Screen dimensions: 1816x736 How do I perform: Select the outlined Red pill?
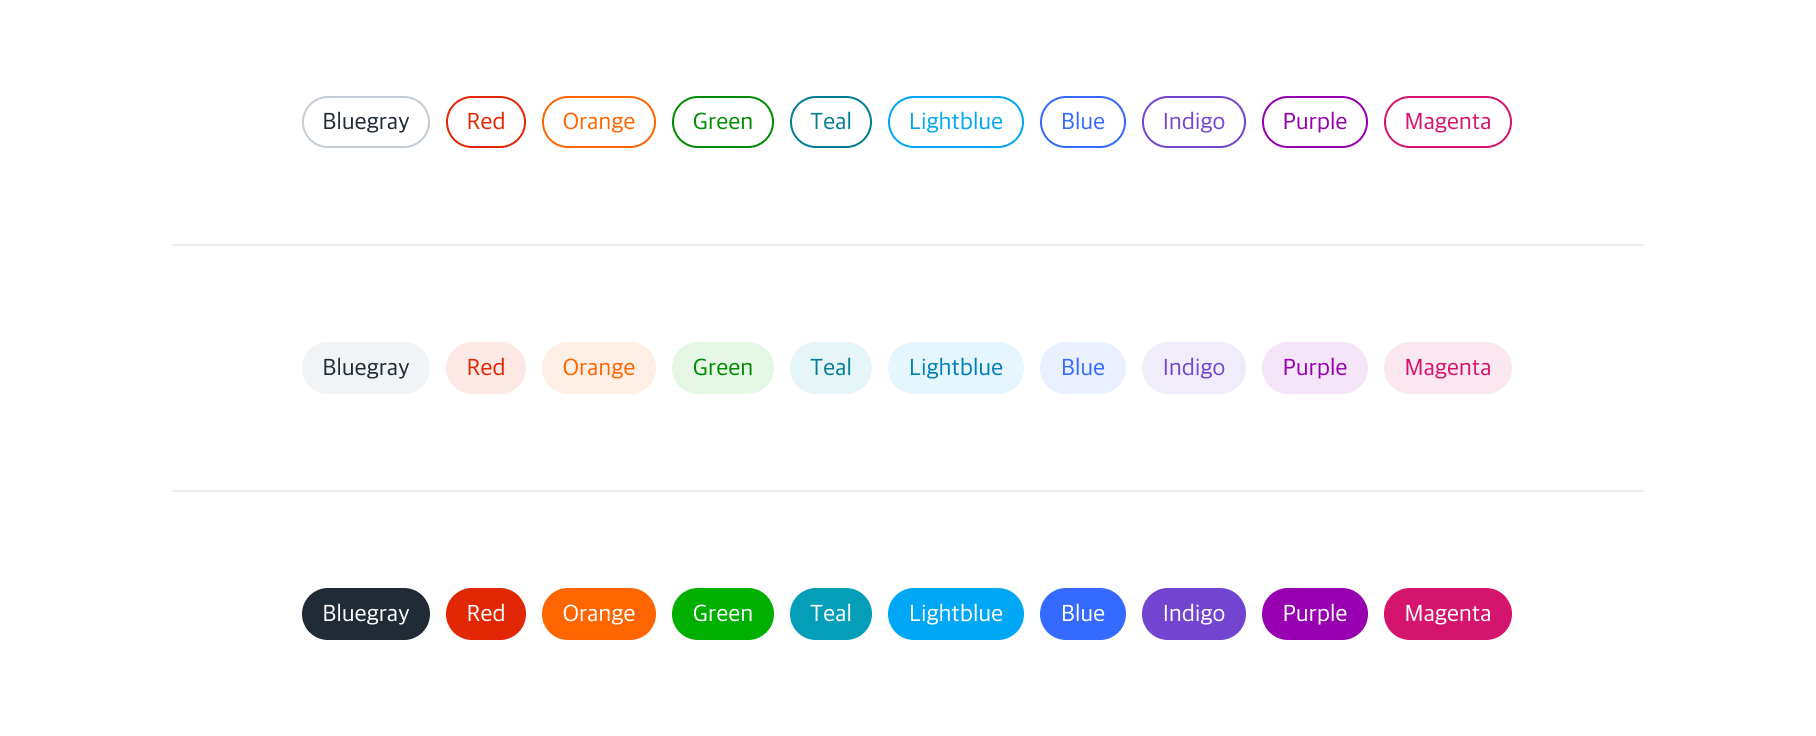[485, 122]
